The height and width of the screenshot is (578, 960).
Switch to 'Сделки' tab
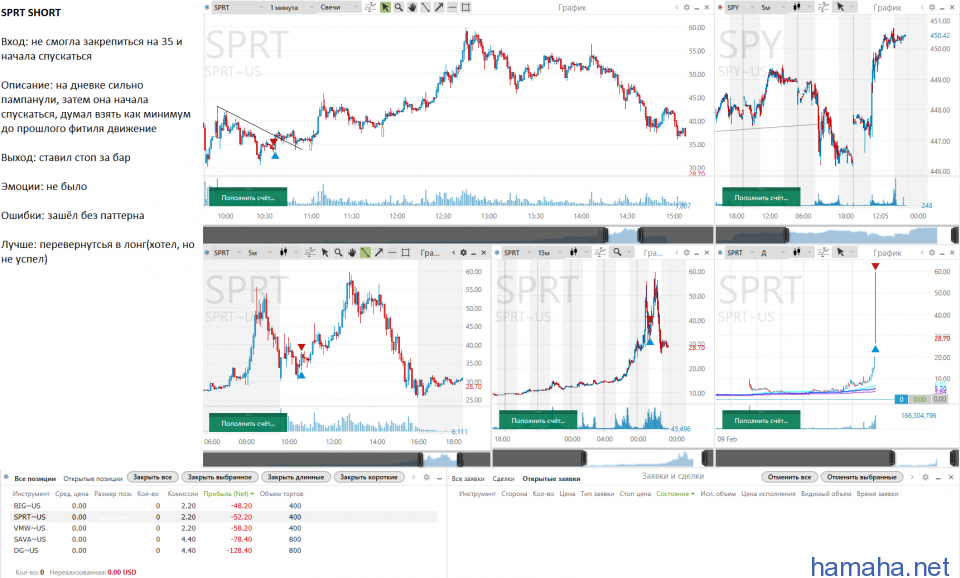[x=503, y=479]
